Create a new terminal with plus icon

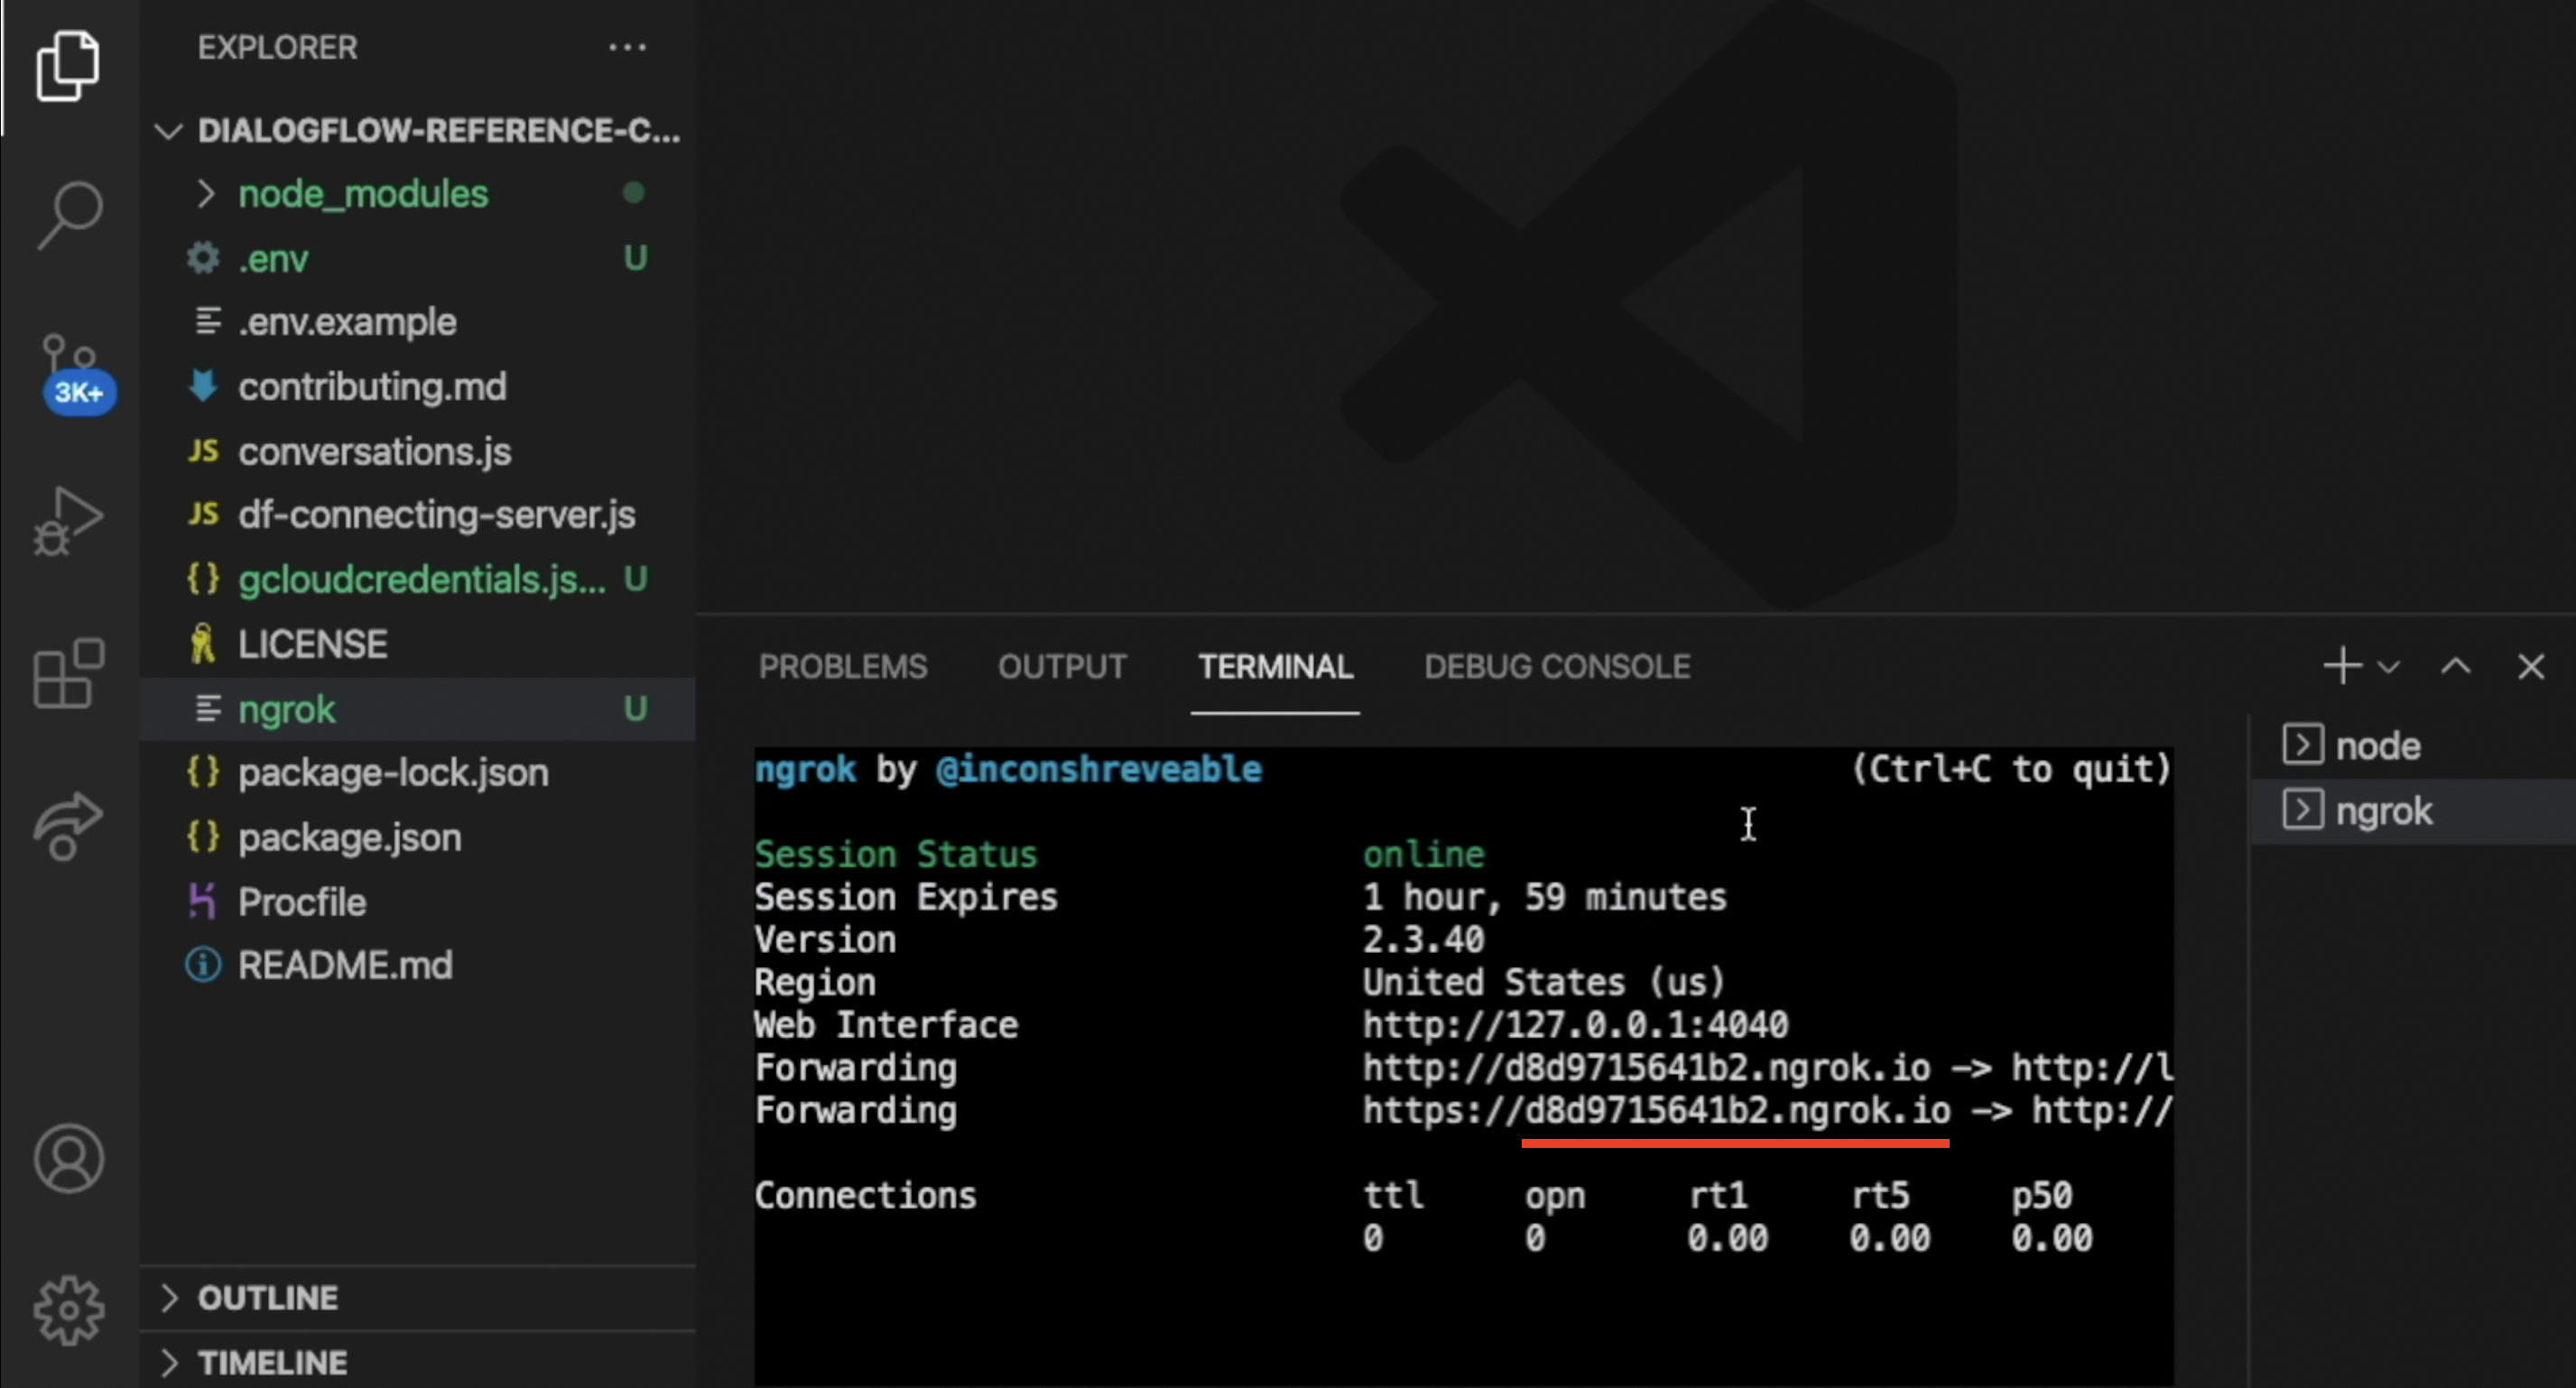[2342, 666]
